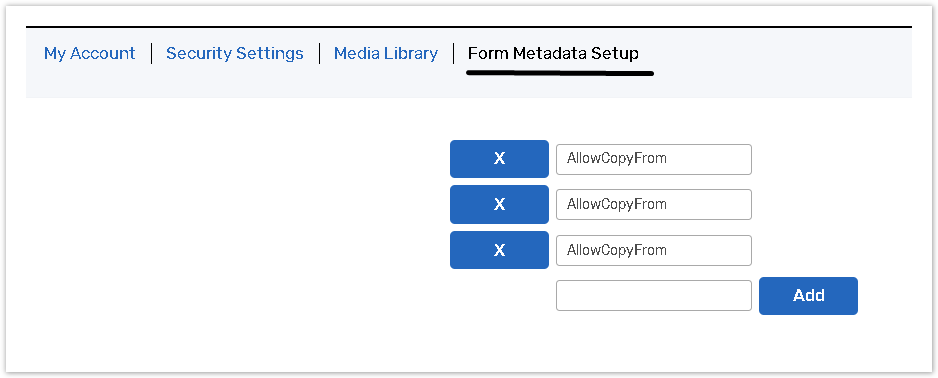The height and width of the screenshot is (378, 938).
Task: Focus the first AllowCopyFrom text field
Action: (654, 159)
